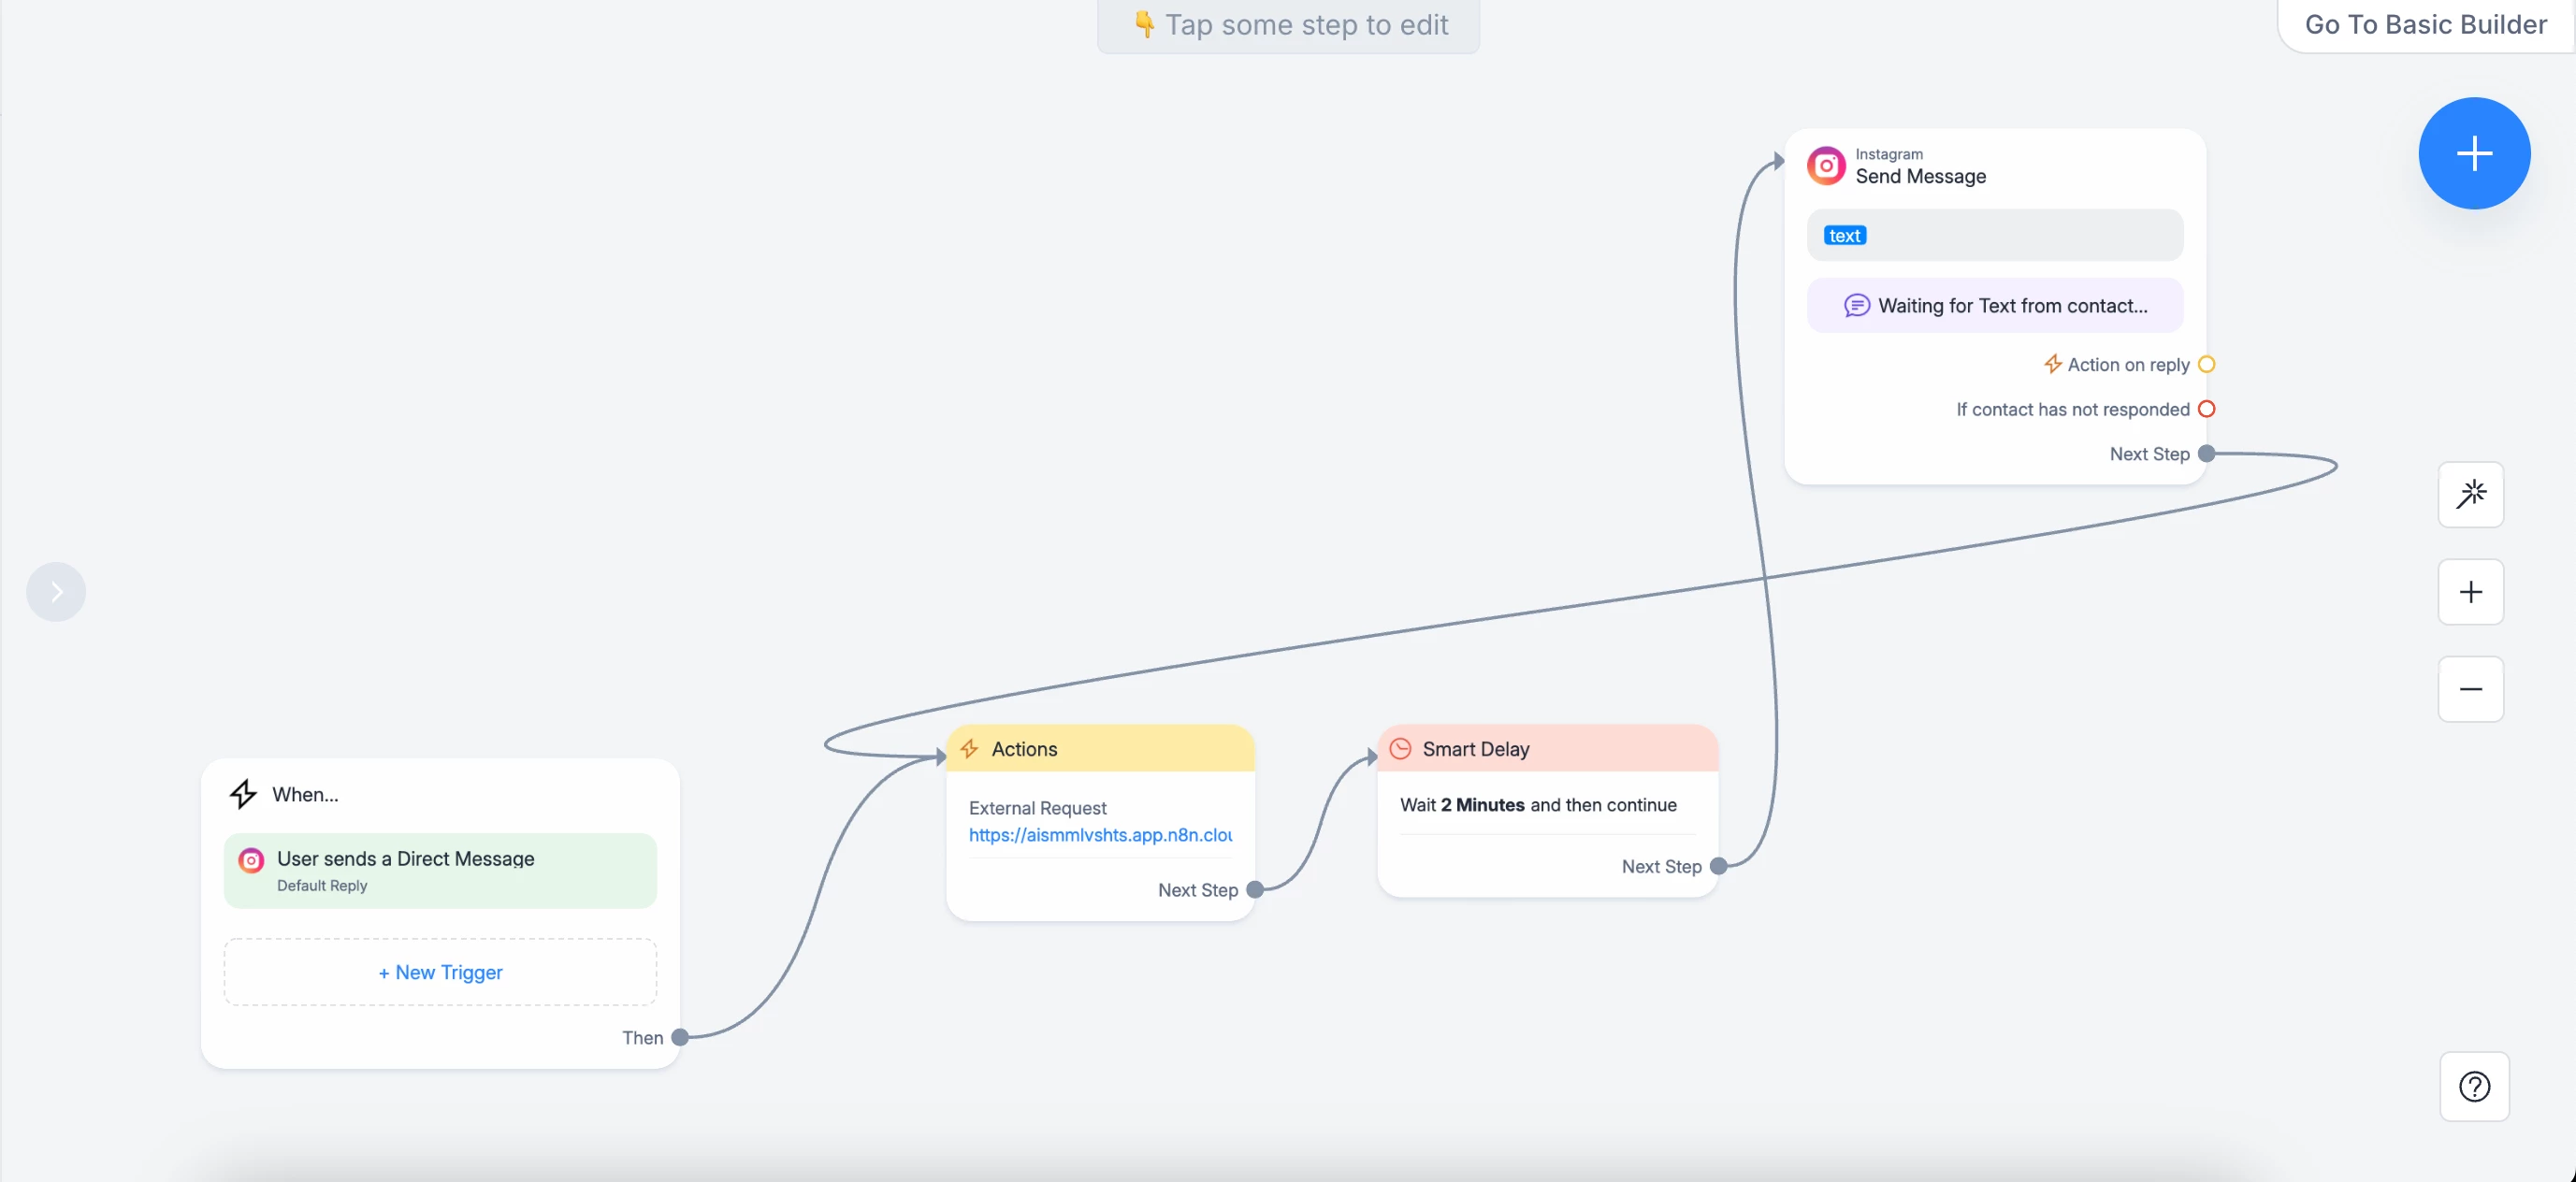Viewport: 2576px width, 1182px height.
Task: Click the blue text variable tag
Action: (1844, 236)
